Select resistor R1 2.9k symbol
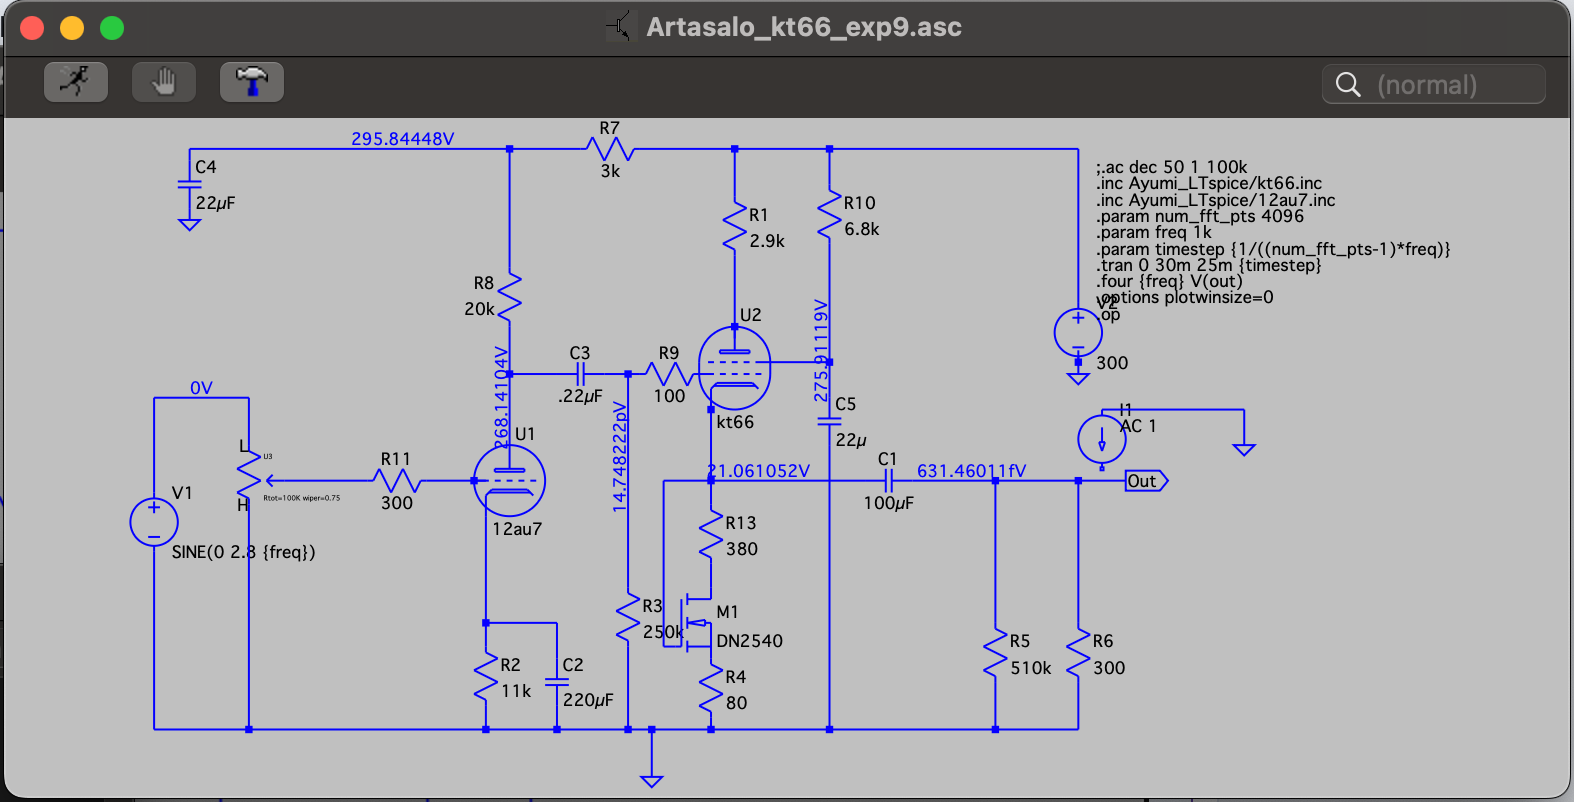1574x802 pixels. [x=735, y=227]
